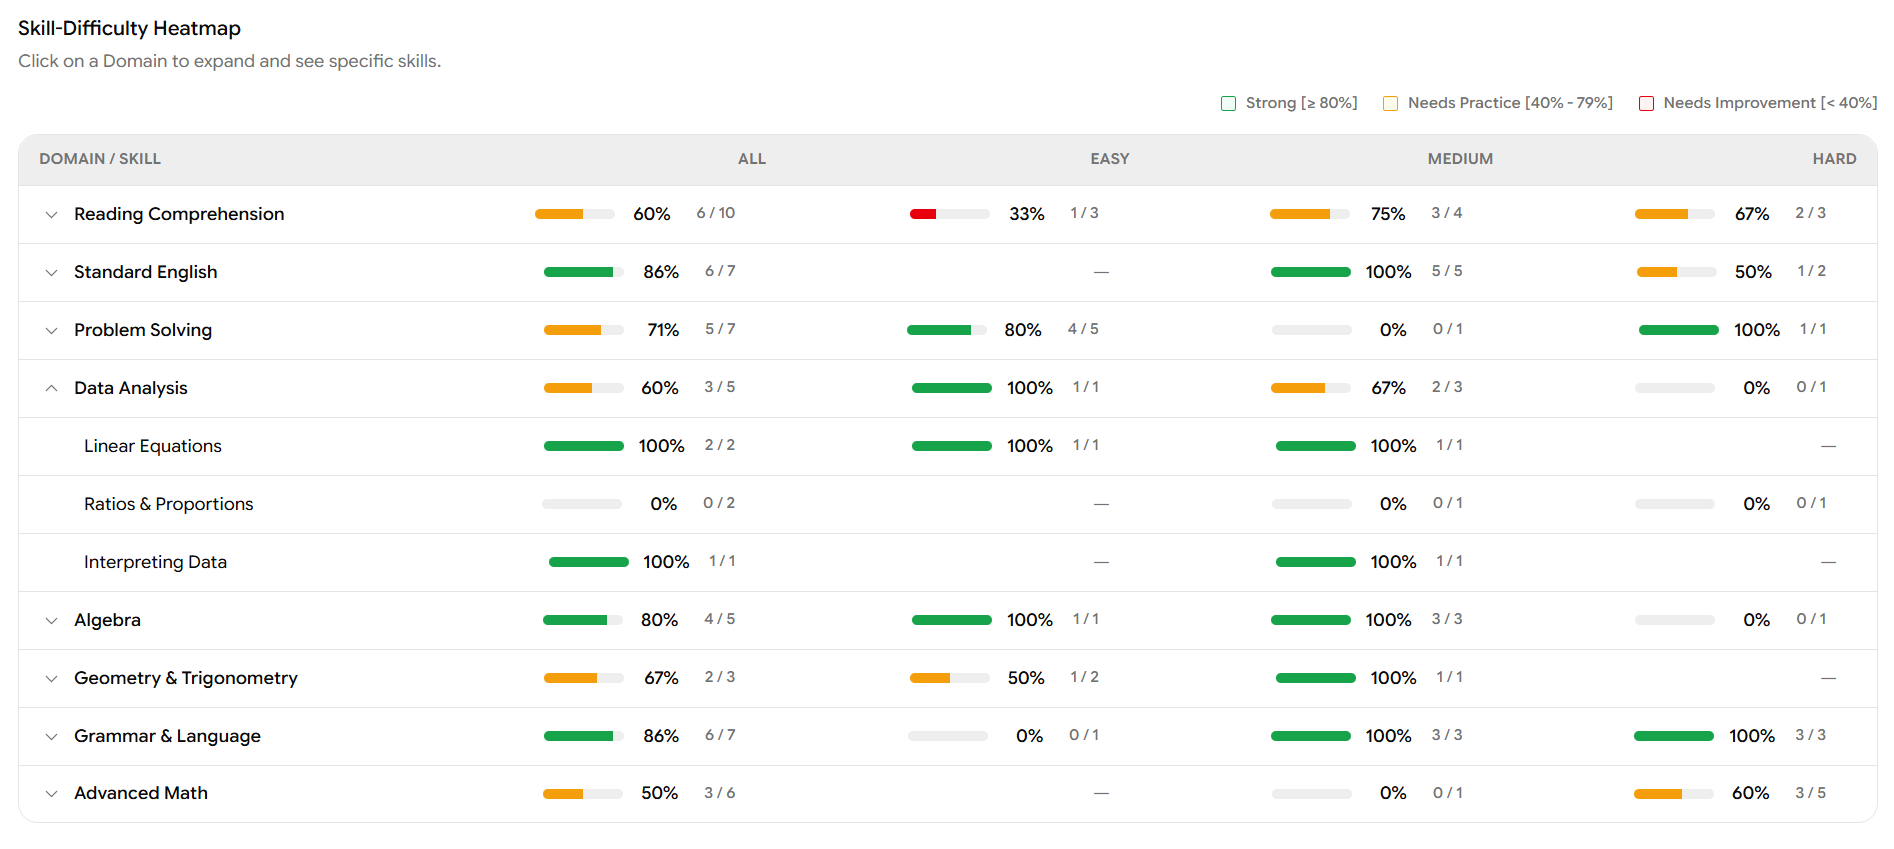Toggle the Needs Improvement legend checkbox

(x=1646, y=104)
